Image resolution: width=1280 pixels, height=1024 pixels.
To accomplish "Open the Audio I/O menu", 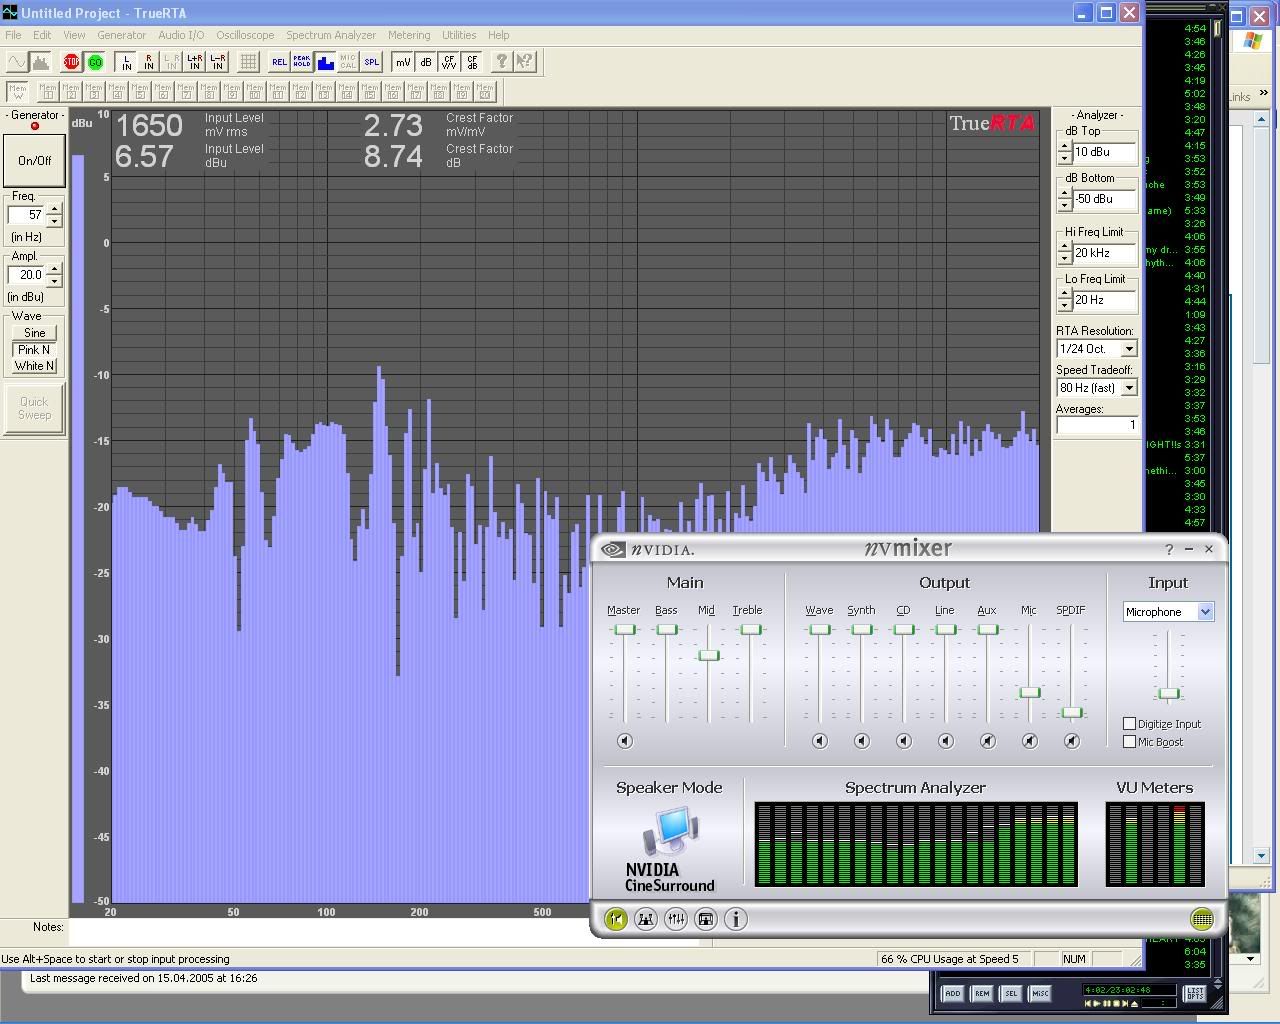I will [181, 35].
